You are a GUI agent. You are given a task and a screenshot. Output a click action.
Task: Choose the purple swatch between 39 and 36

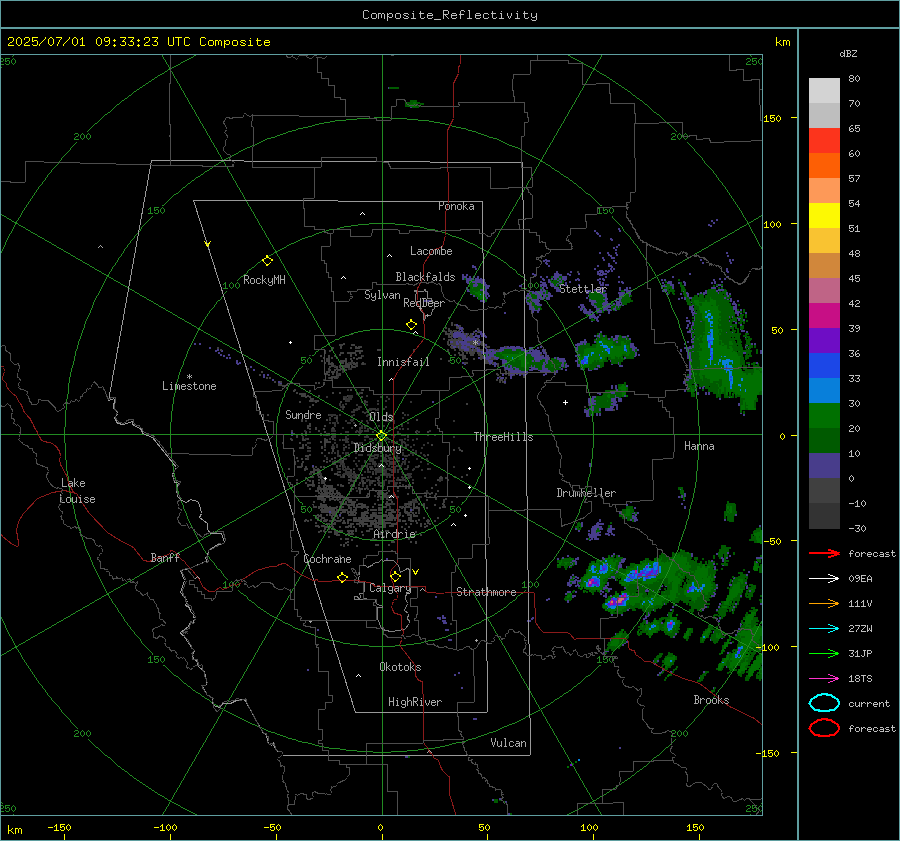(x=824, y=341)
